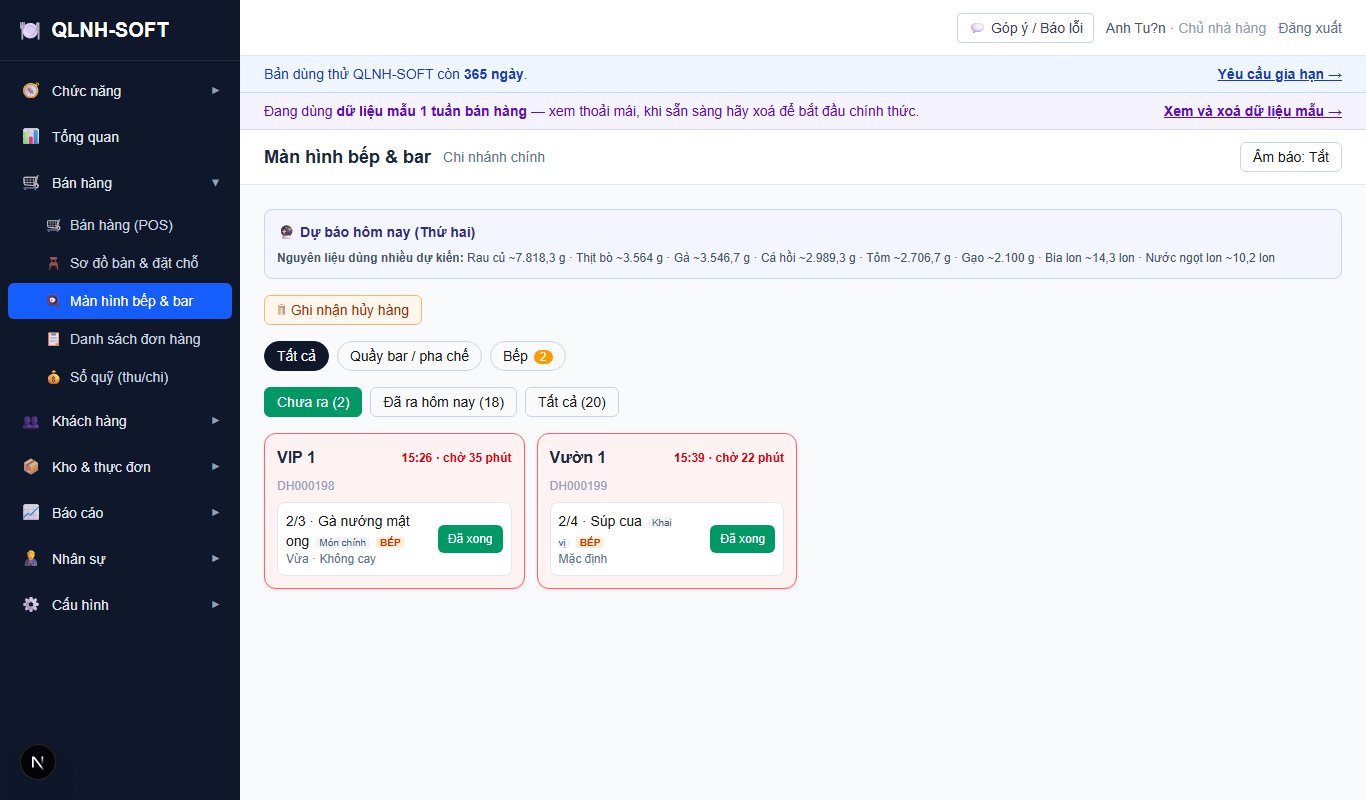Click the Chức năng compass icon
Image resolution: width=1366 pixels, height=800 pixels.
coord(31,91)
